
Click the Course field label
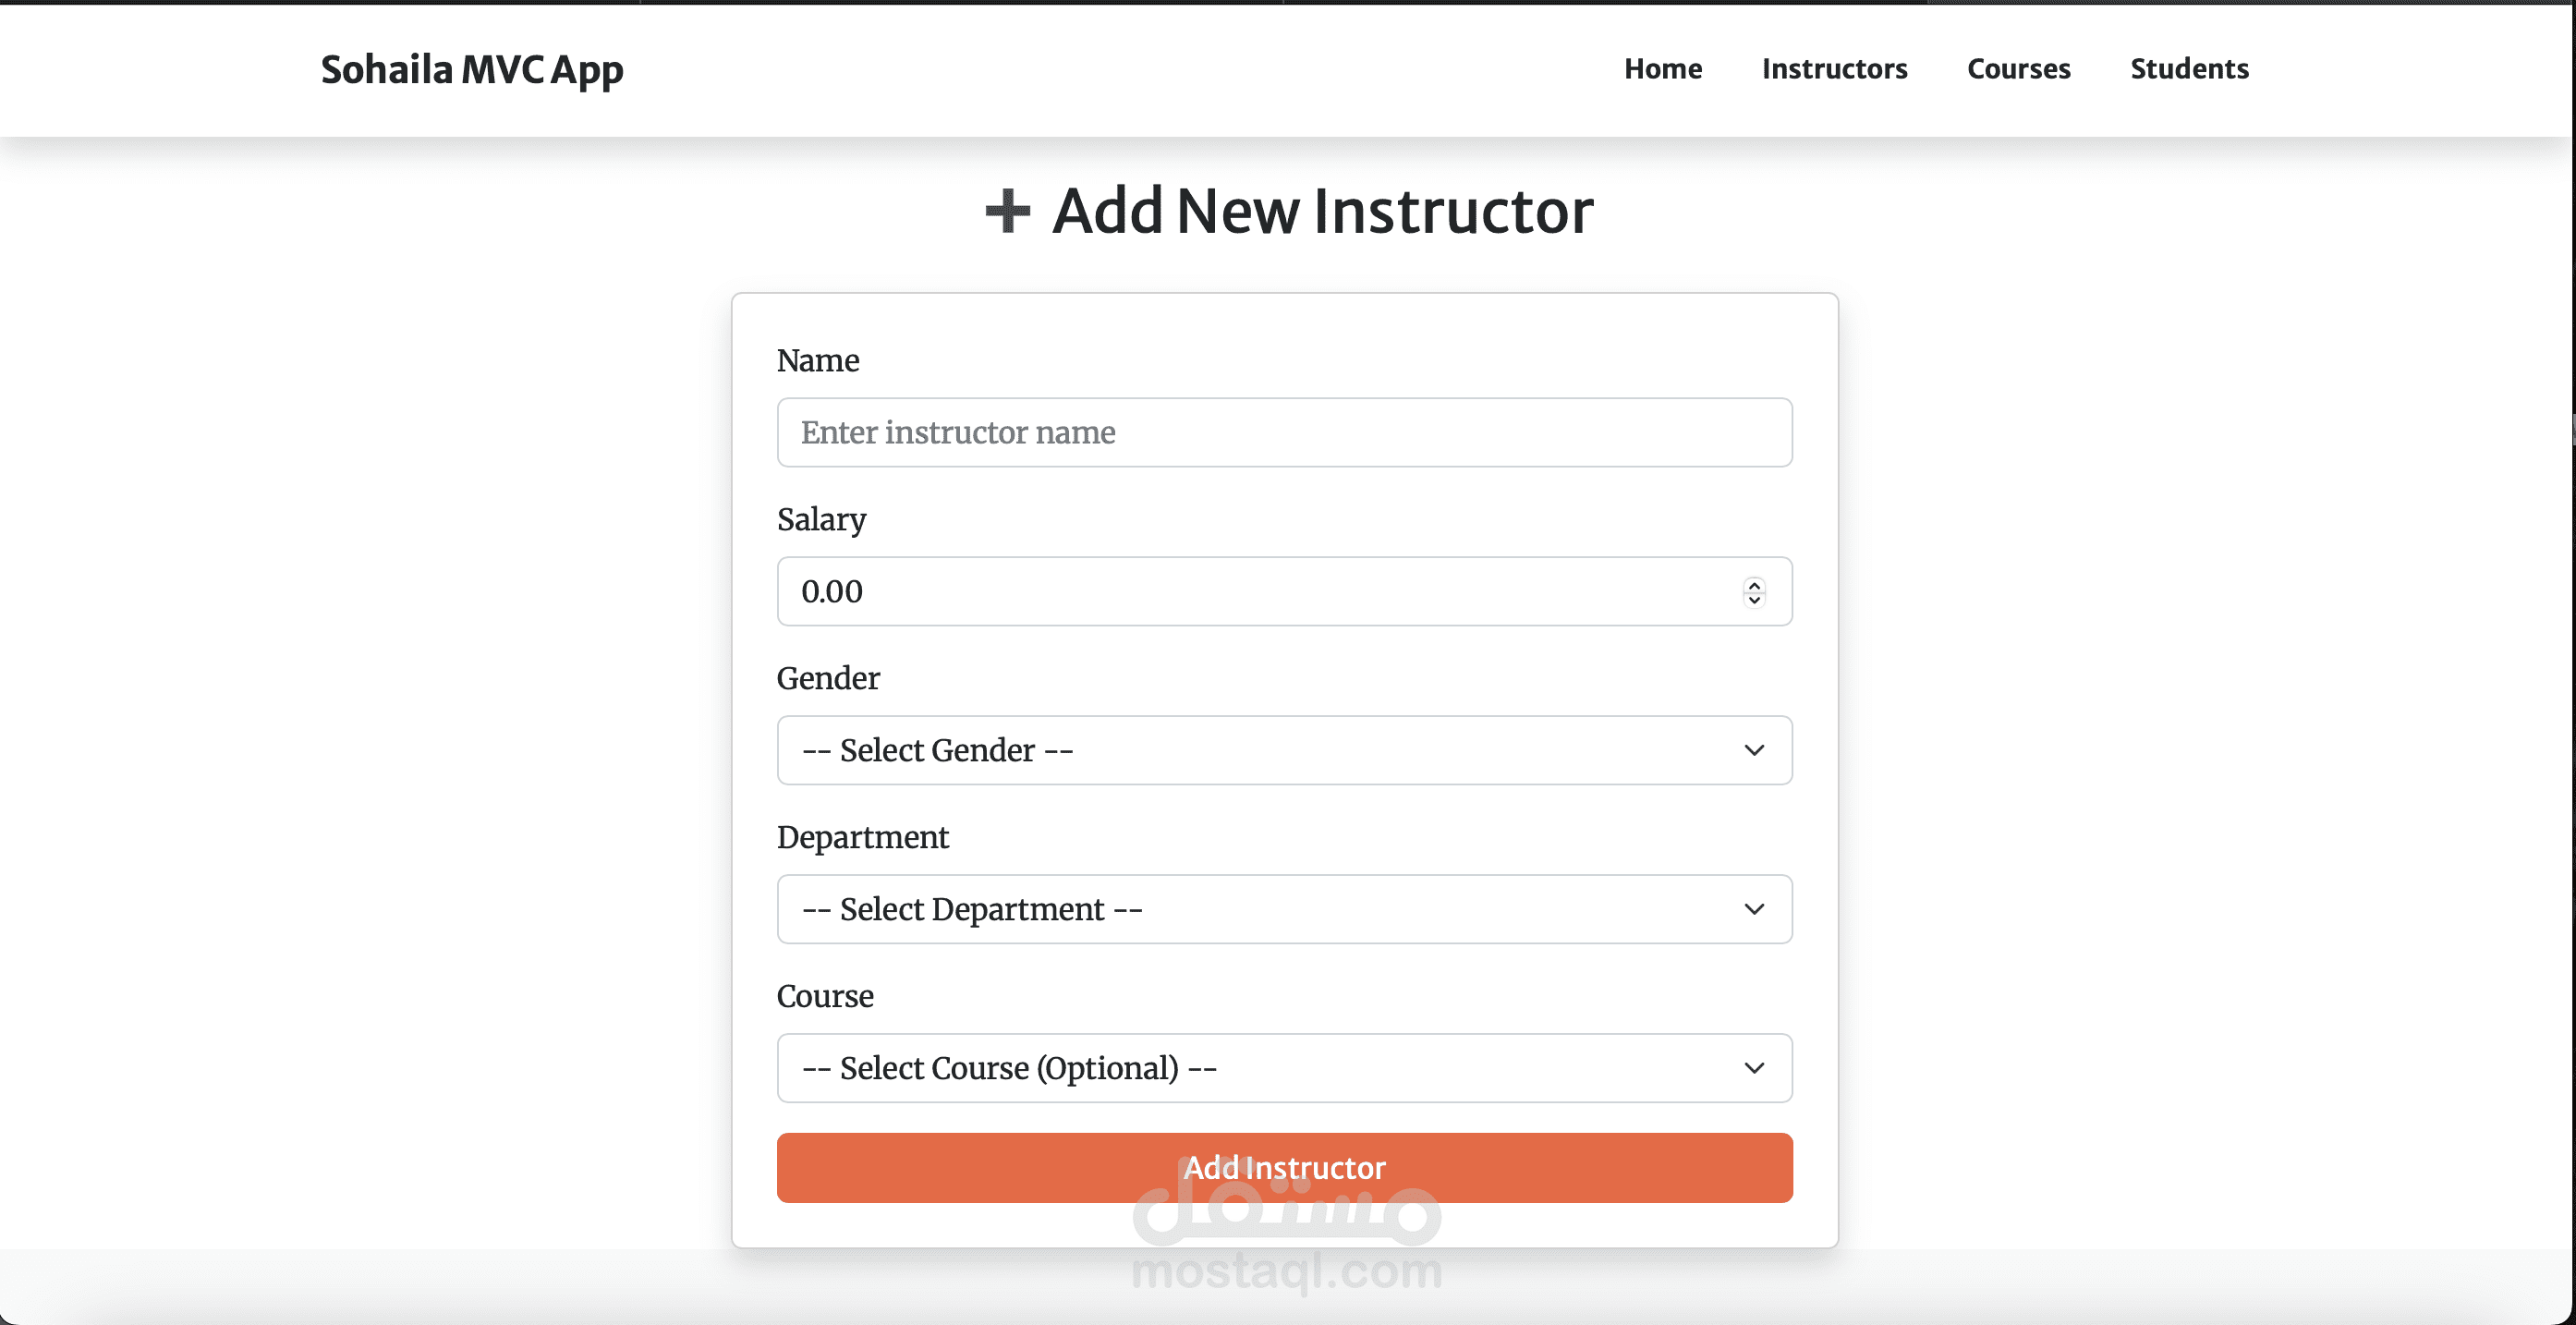point(825,996)
